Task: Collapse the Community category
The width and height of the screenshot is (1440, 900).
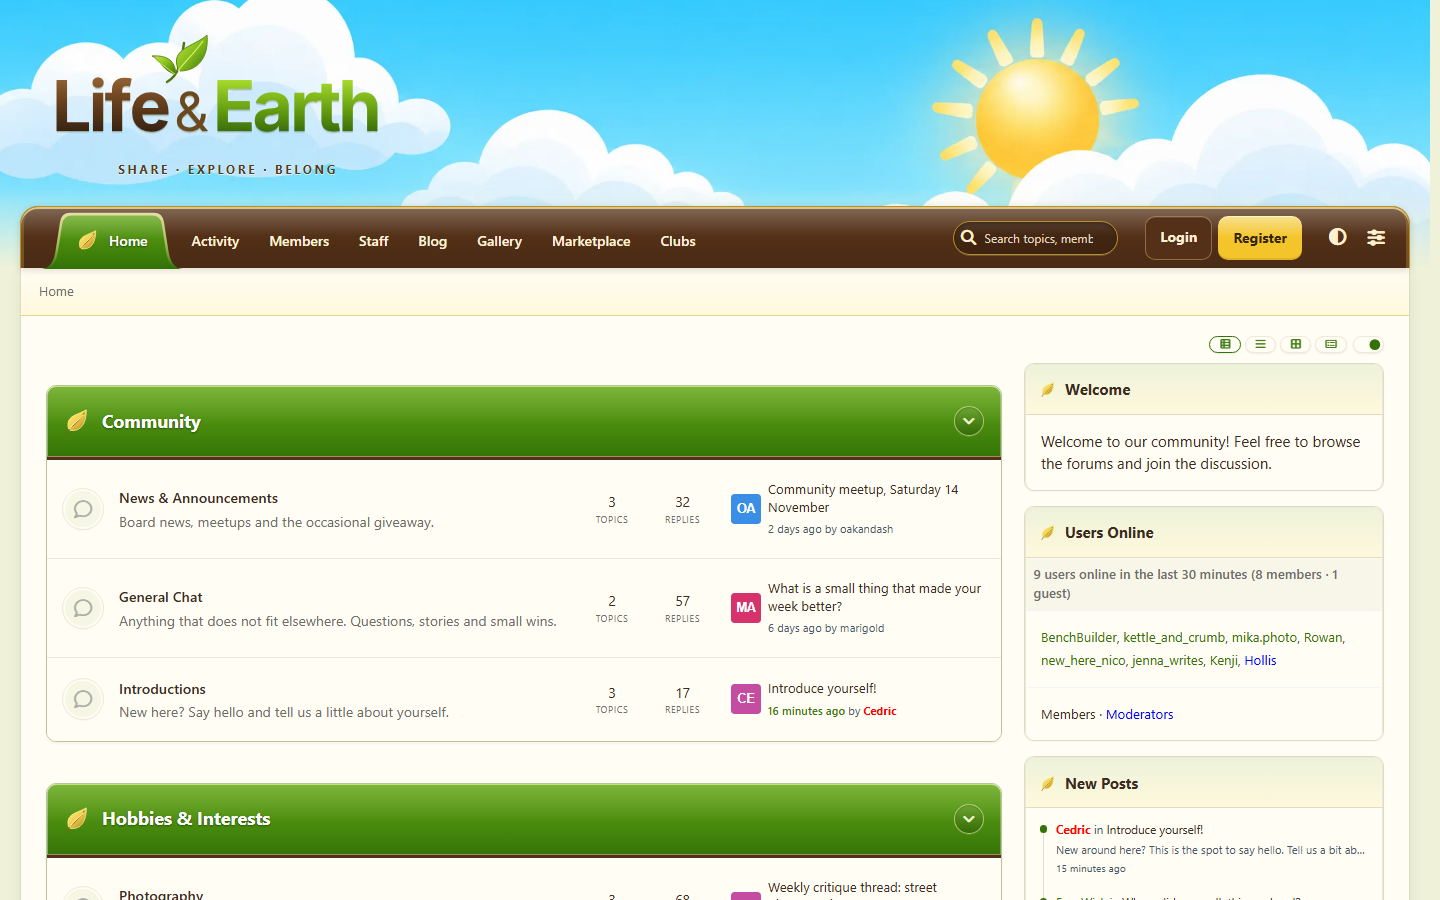Action: tap(968, 421)
